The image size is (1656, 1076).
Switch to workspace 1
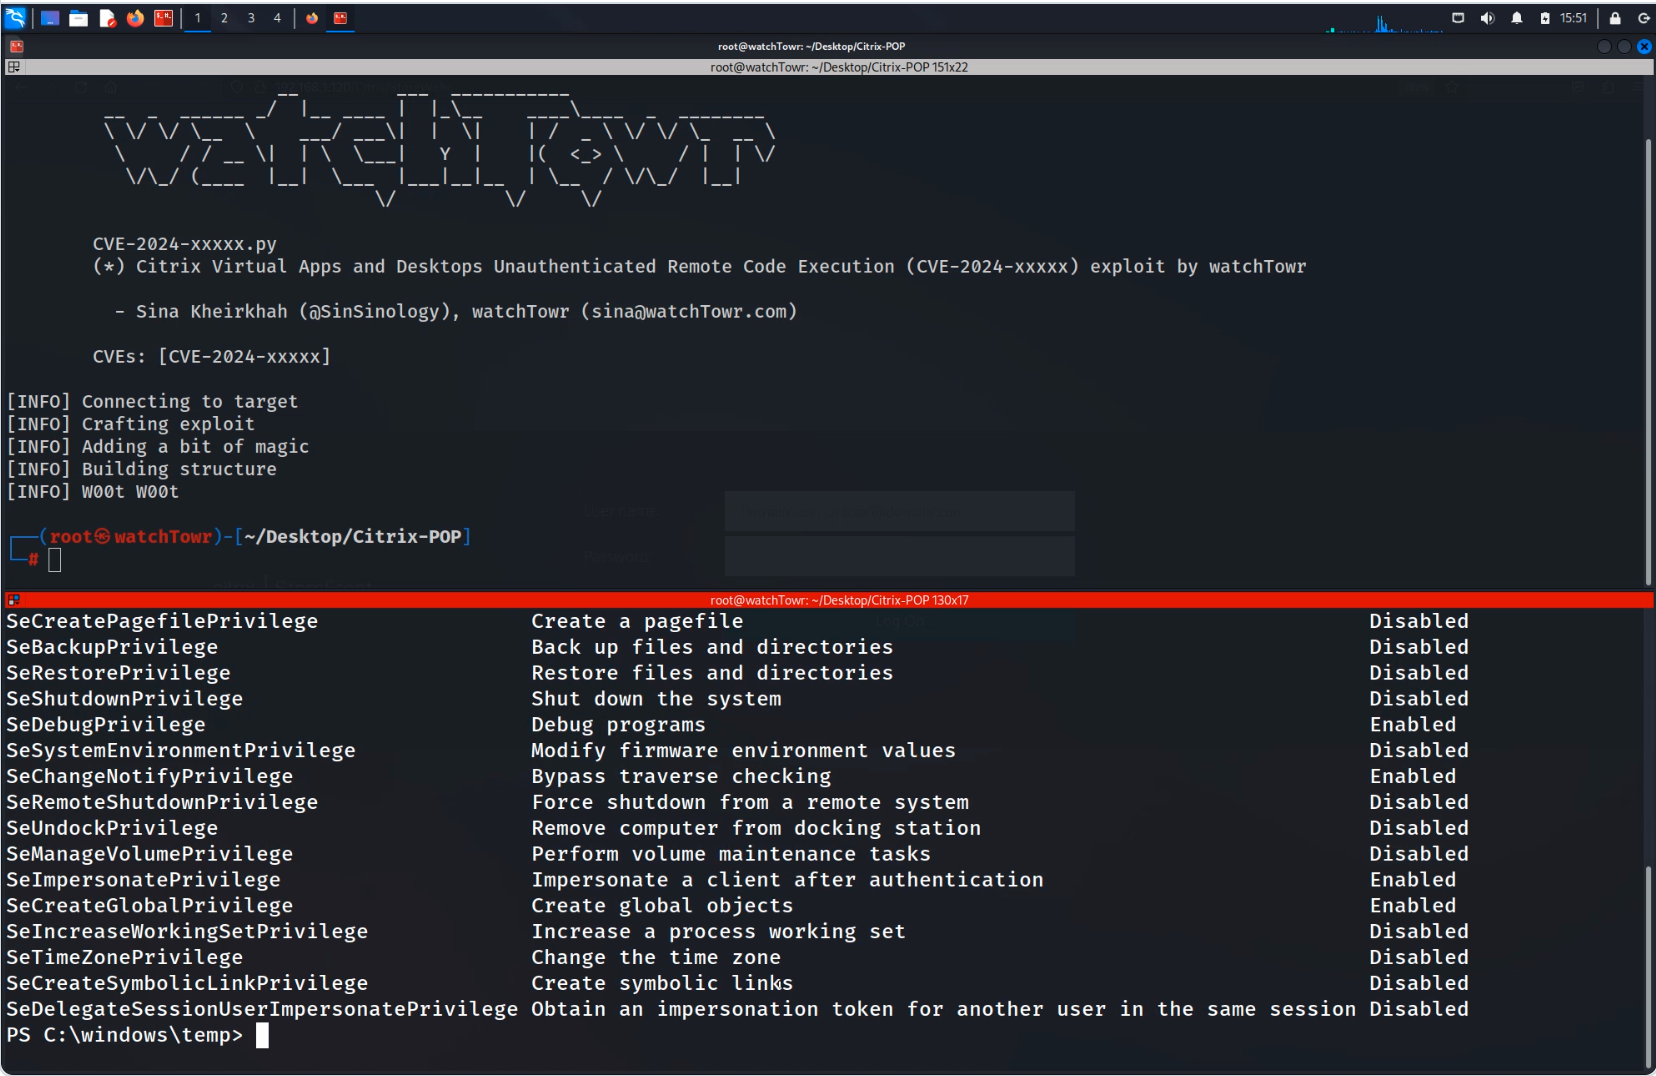(x=198, y=18)
